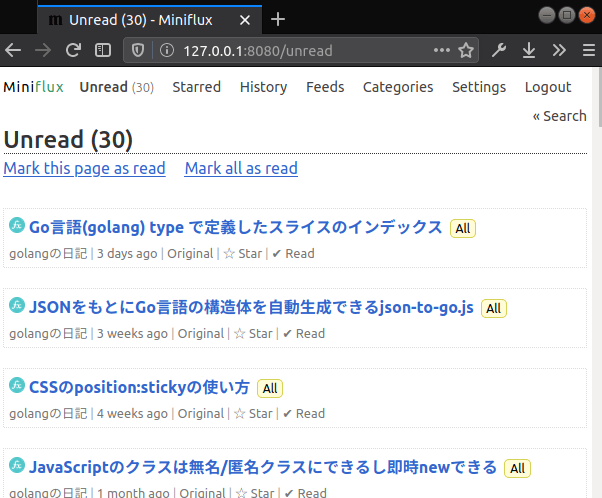Go back with the browser back arrow
Screen dimensions: 602x498
(x=13, y=50)
